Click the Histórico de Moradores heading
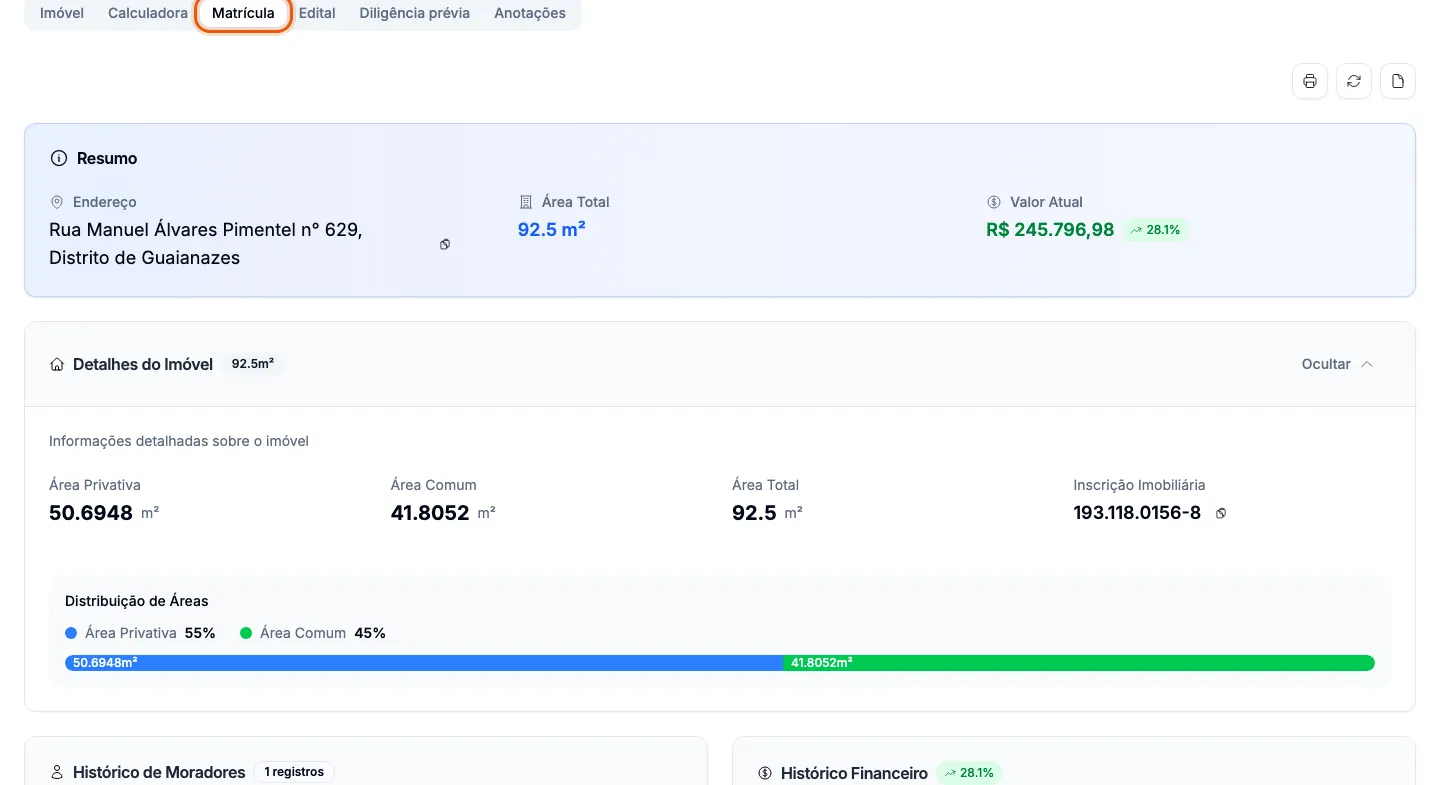 click(x=159, y=773)
